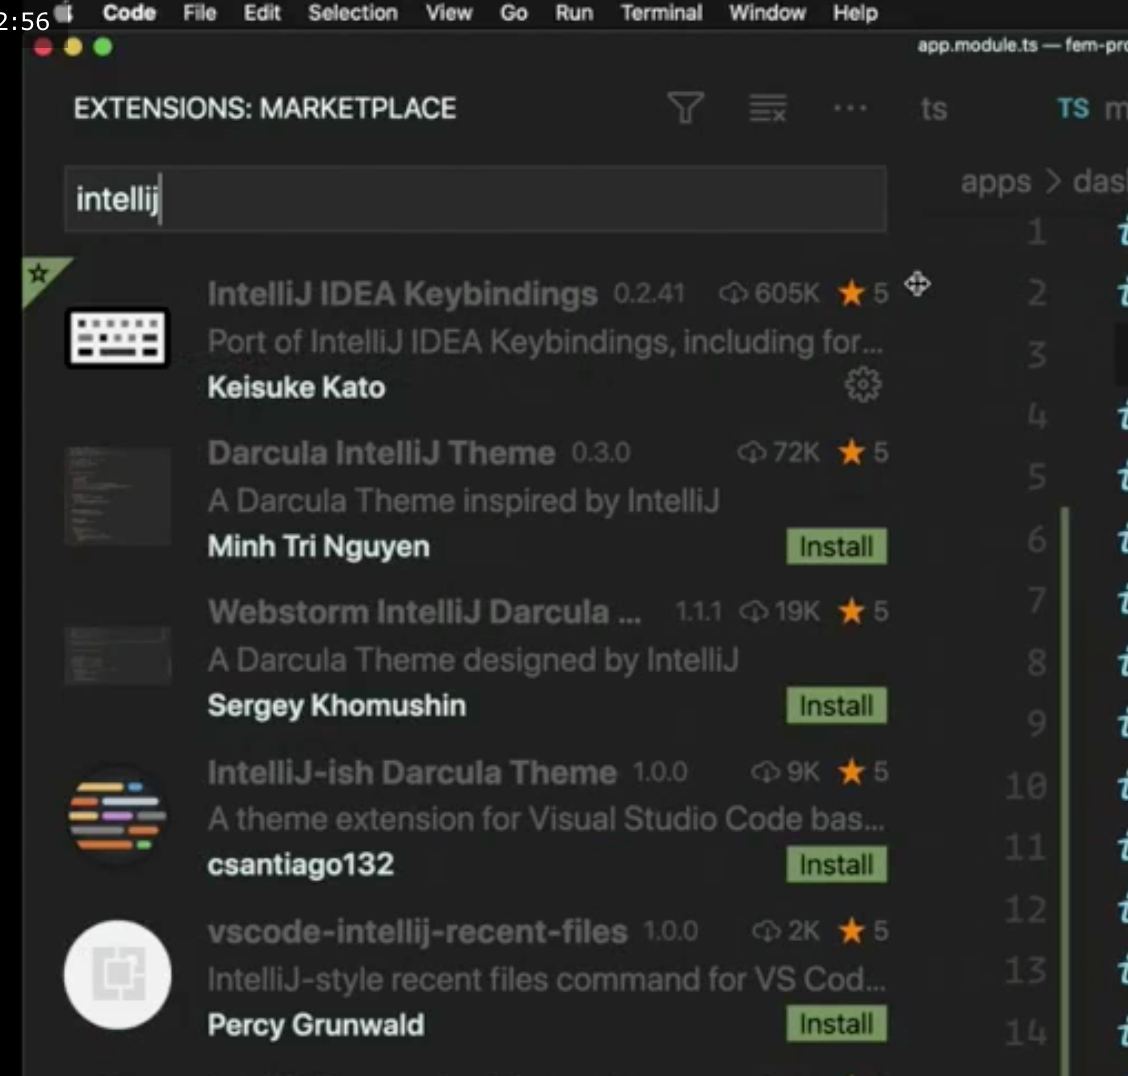Open Views and More Actions ellipsis
This screenshot has width=1128, height=1076.
pos(850,109)
